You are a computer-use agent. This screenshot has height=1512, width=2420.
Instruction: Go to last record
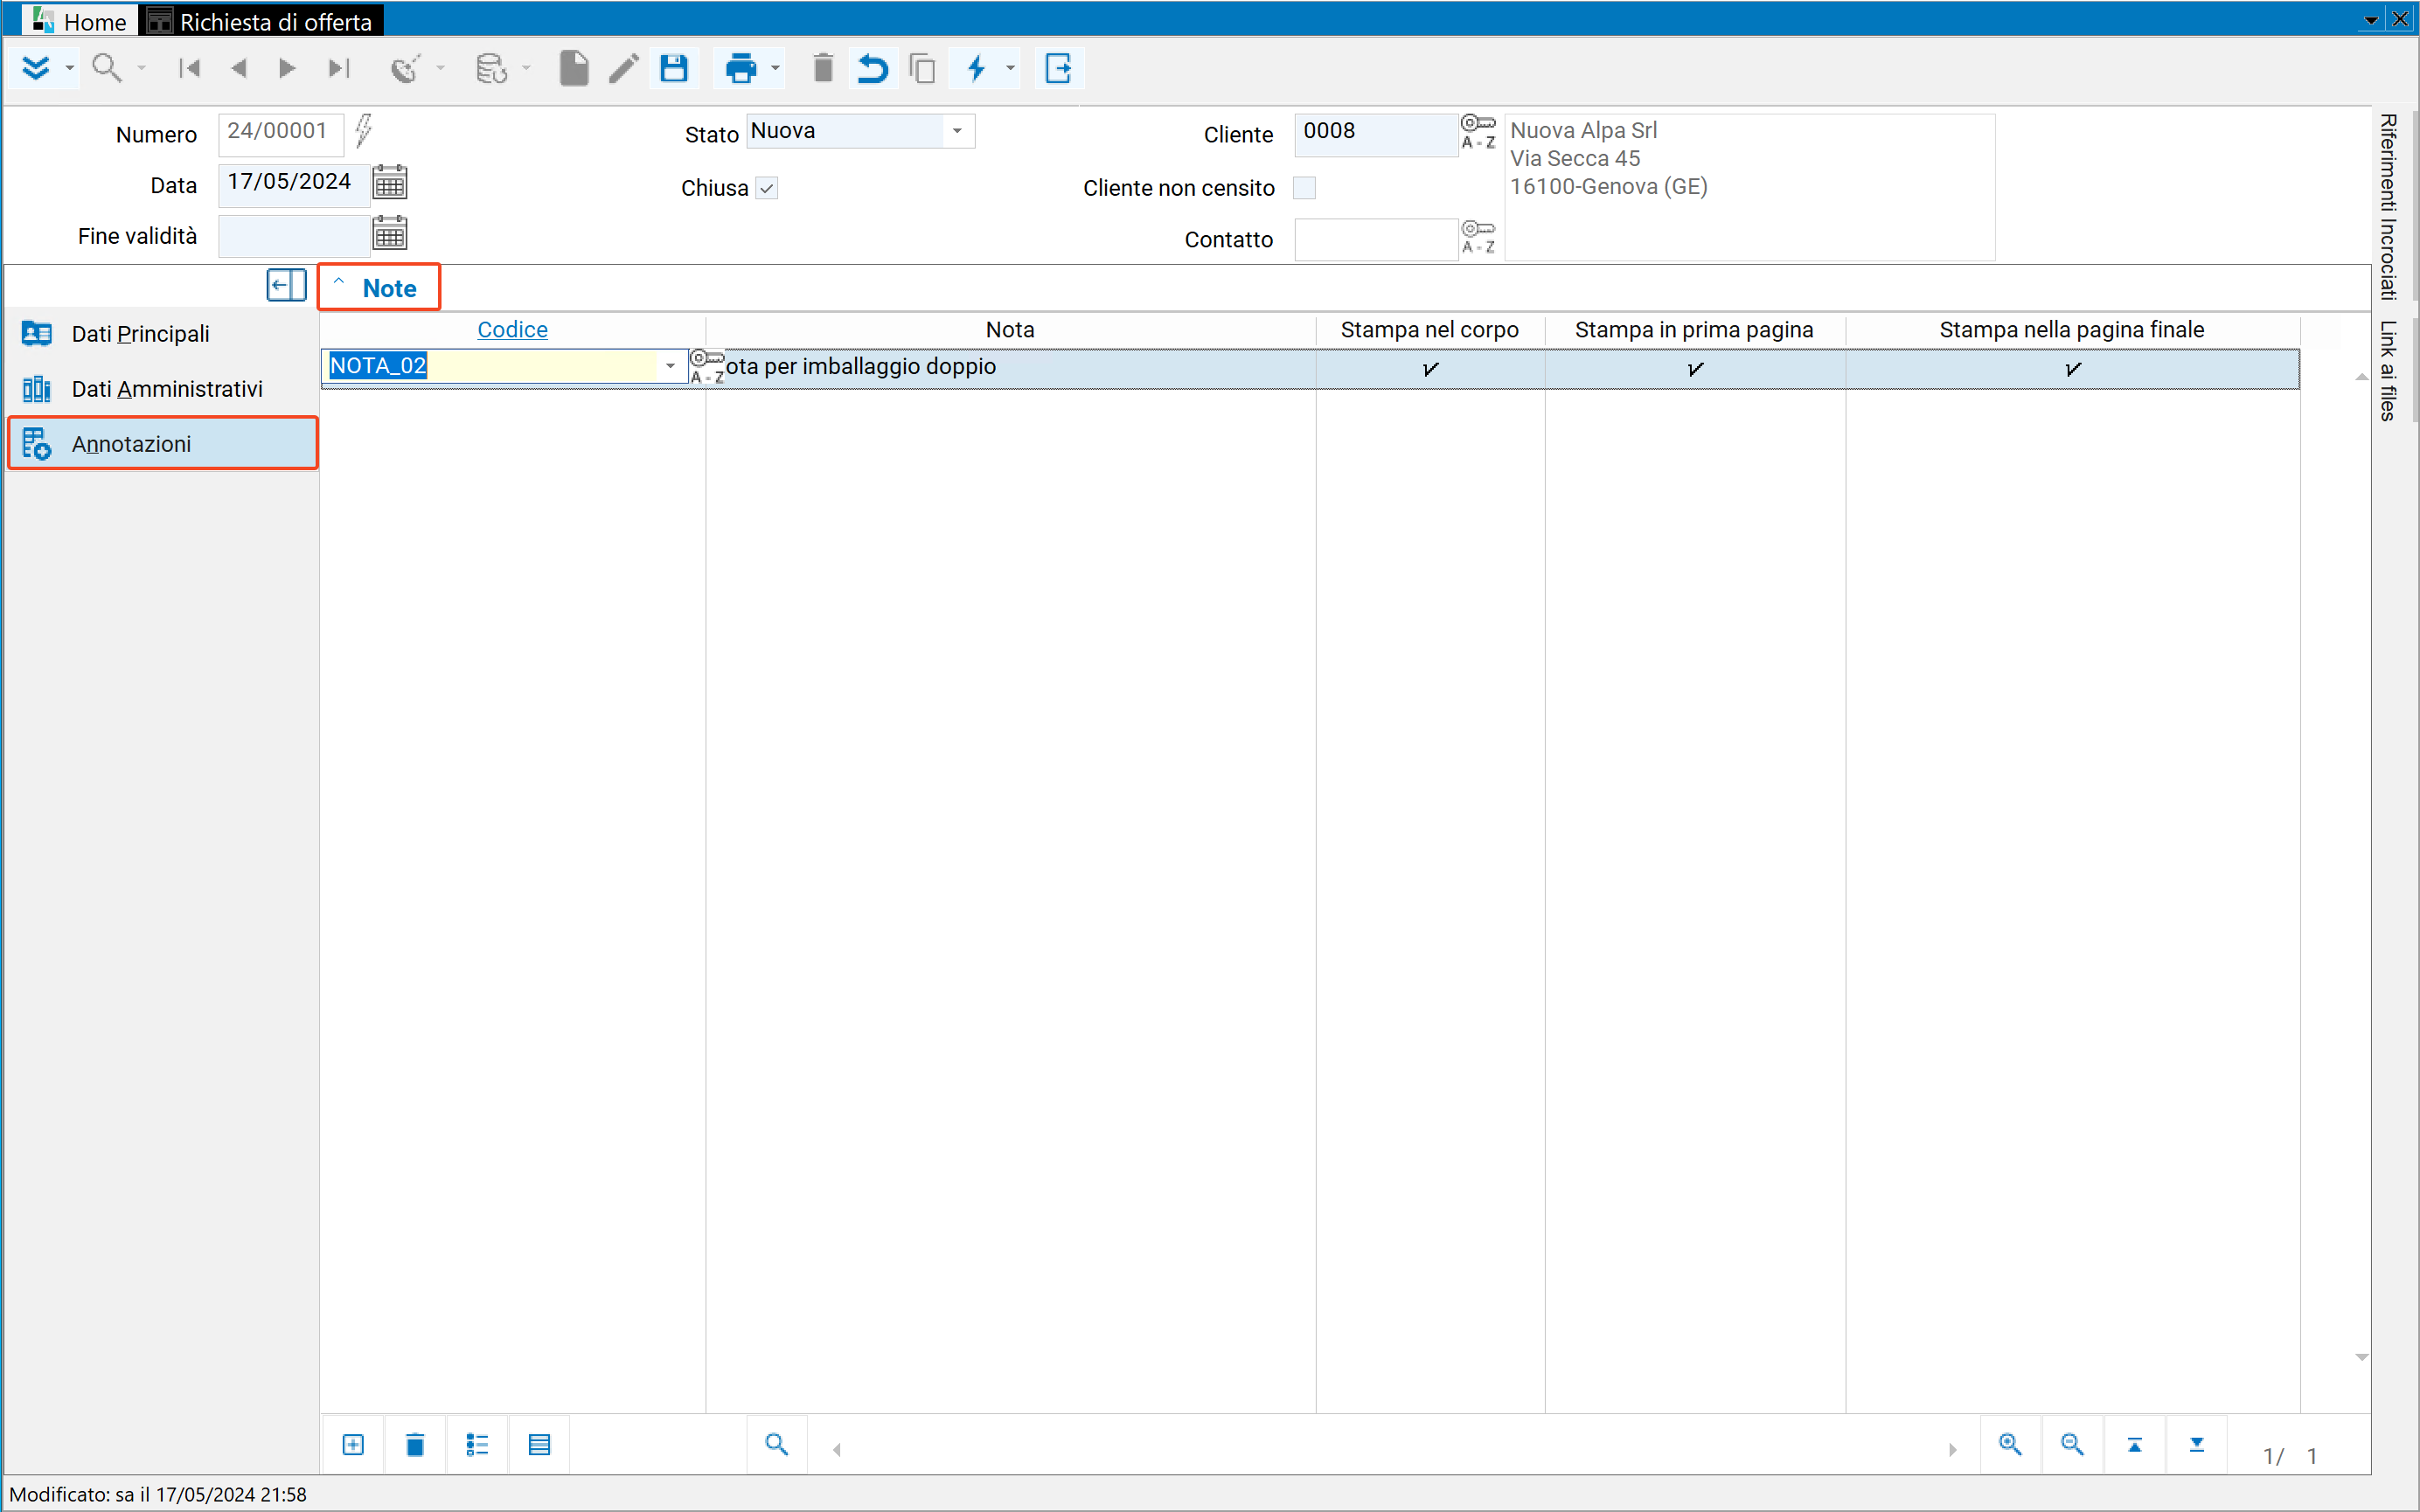339,68
